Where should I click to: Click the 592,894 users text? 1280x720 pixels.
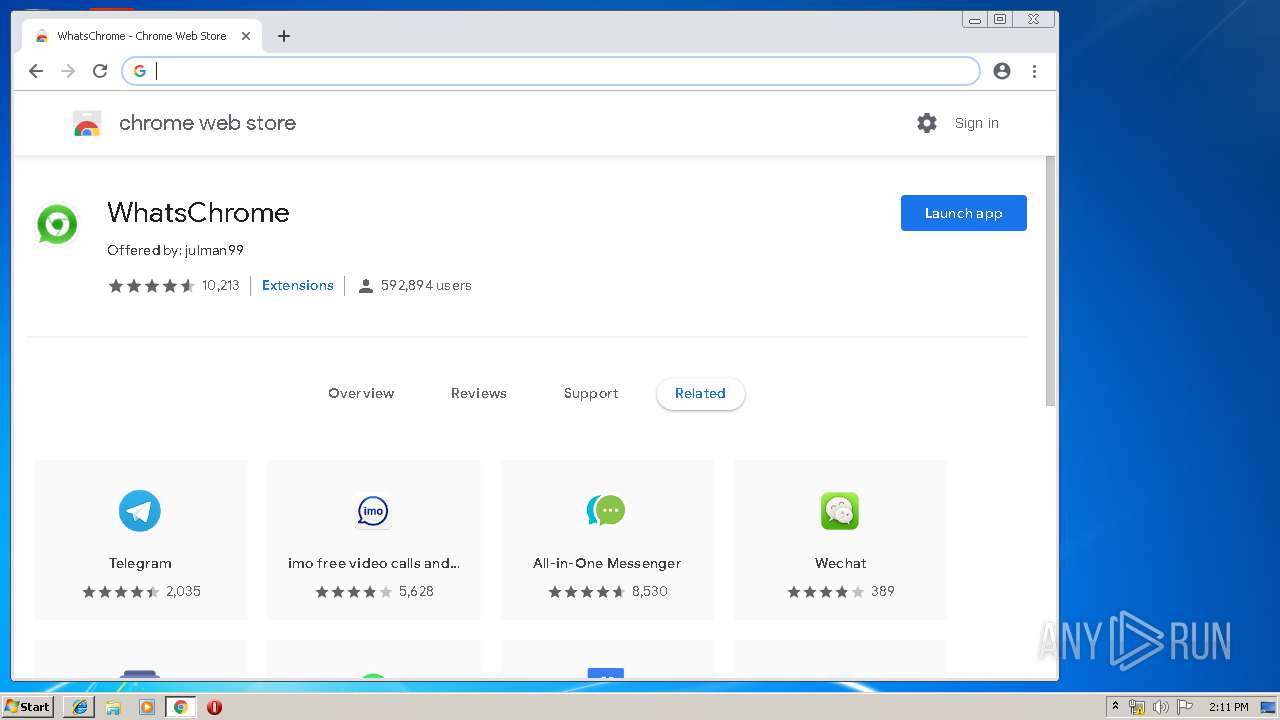coord(425,285)
